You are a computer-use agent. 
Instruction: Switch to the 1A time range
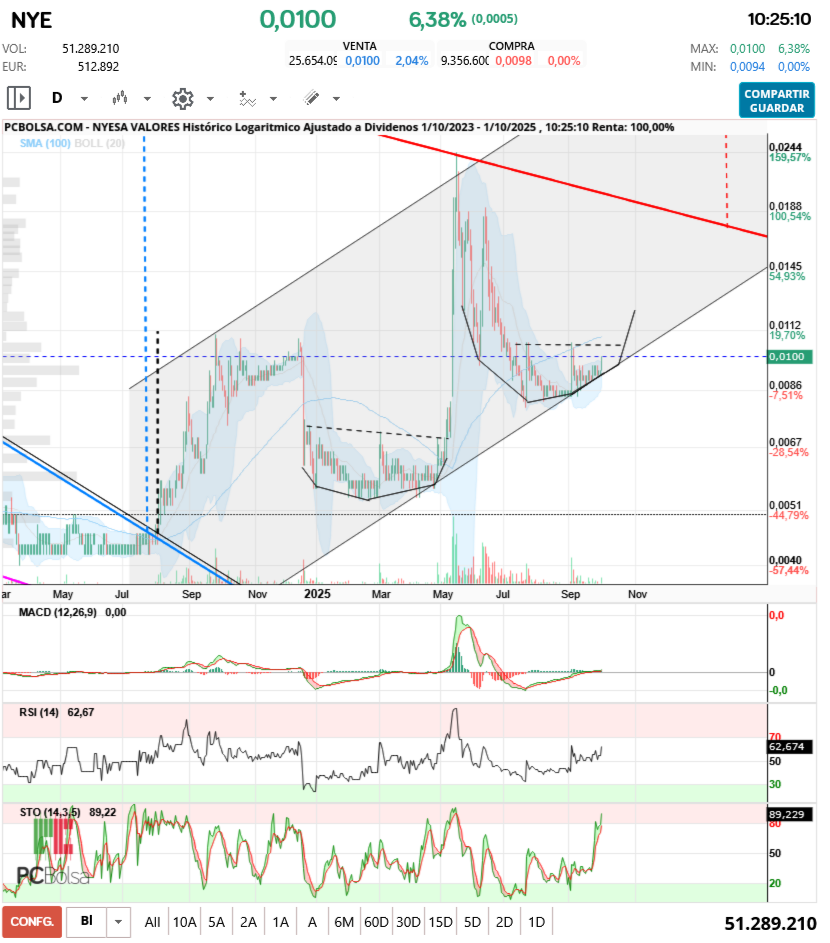[280, 922]
